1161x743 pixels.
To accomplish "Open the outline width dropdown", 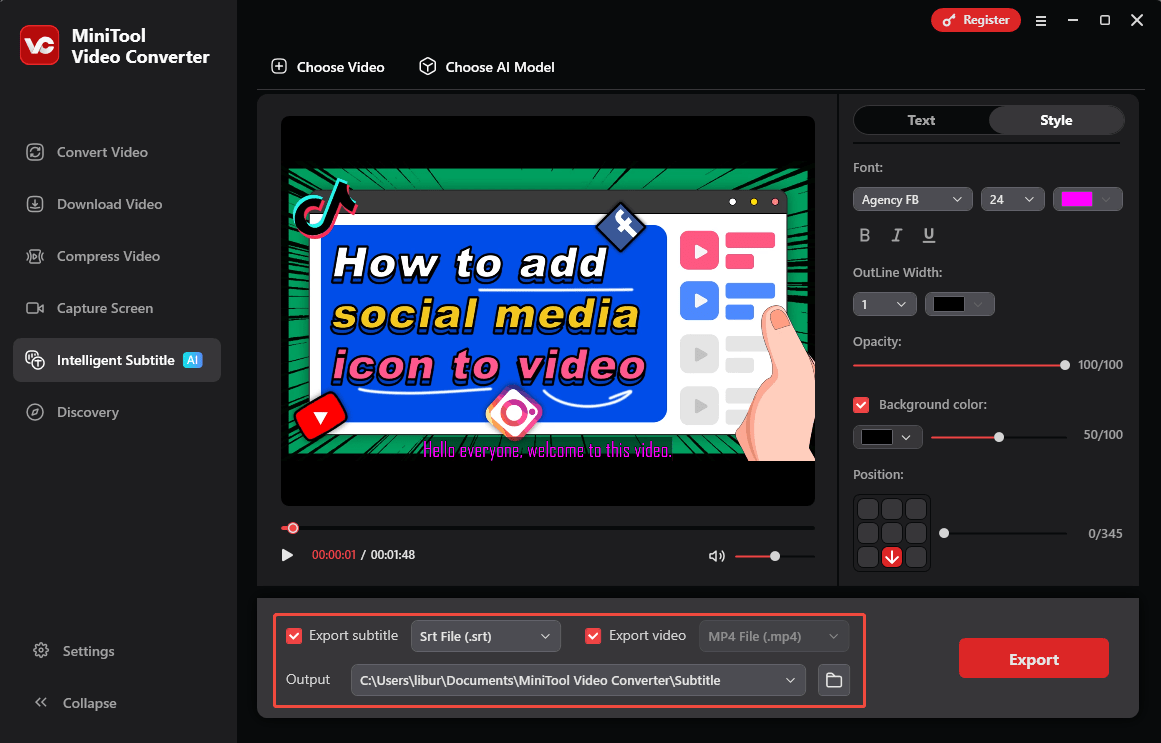I will 885,304.
